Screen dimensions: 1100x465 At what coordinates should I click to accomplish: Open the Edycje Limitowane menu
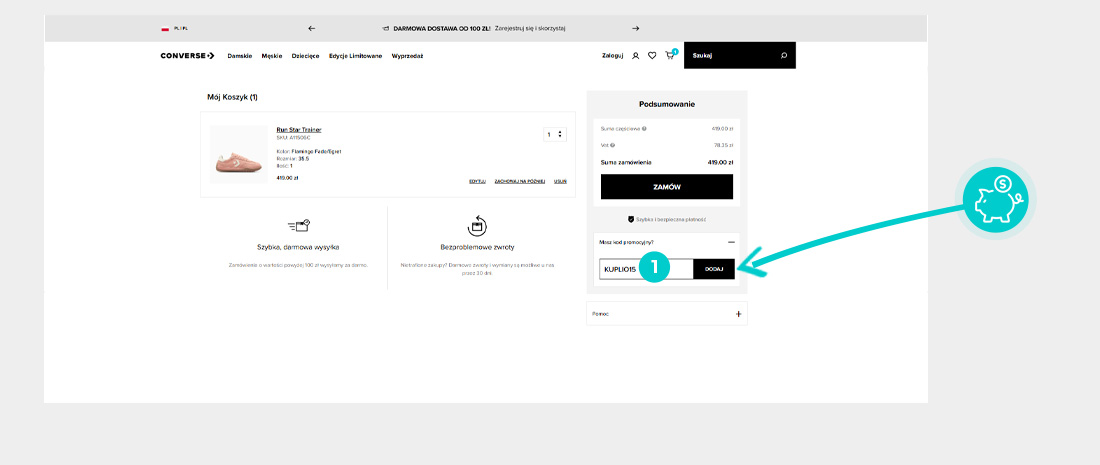356,56
